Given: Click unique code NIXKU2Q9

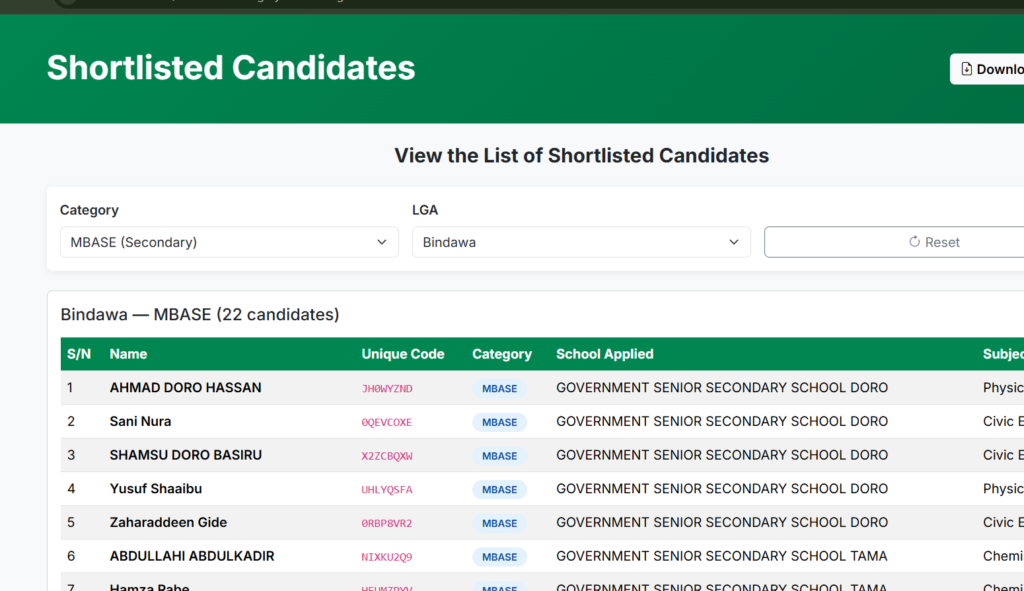Looking at the screenshot, I should point(387,557).
